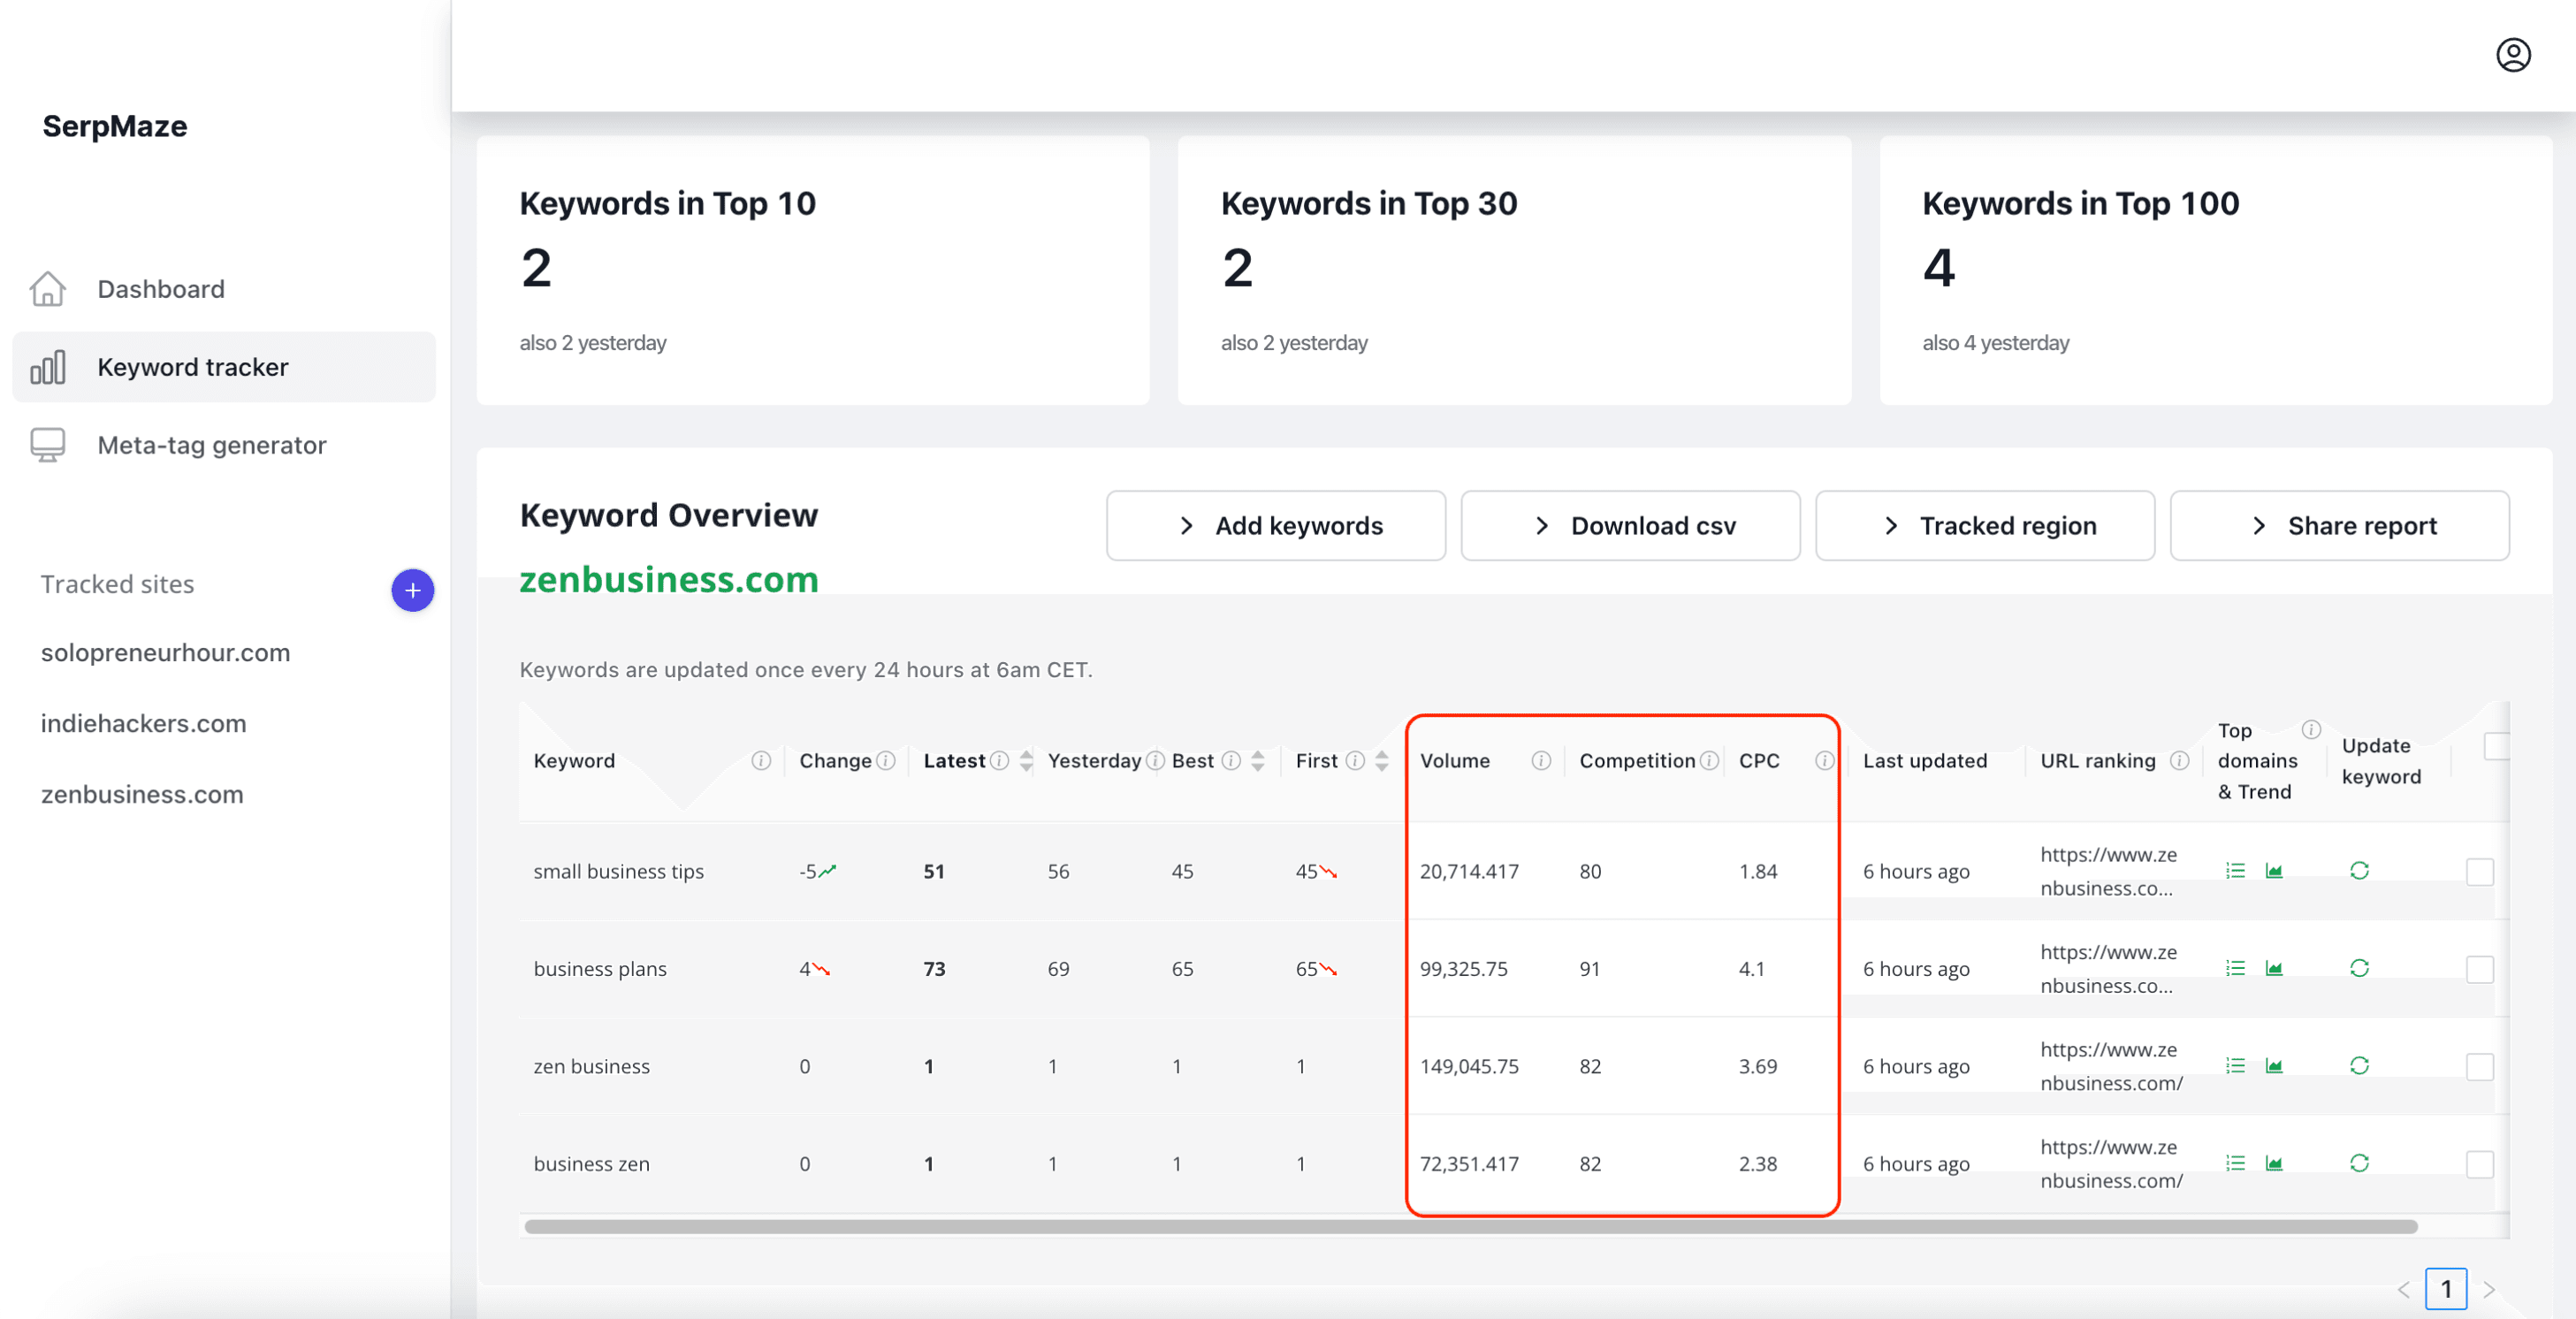
Task: Click the Tracked region button
Action: coord(1985,525)
